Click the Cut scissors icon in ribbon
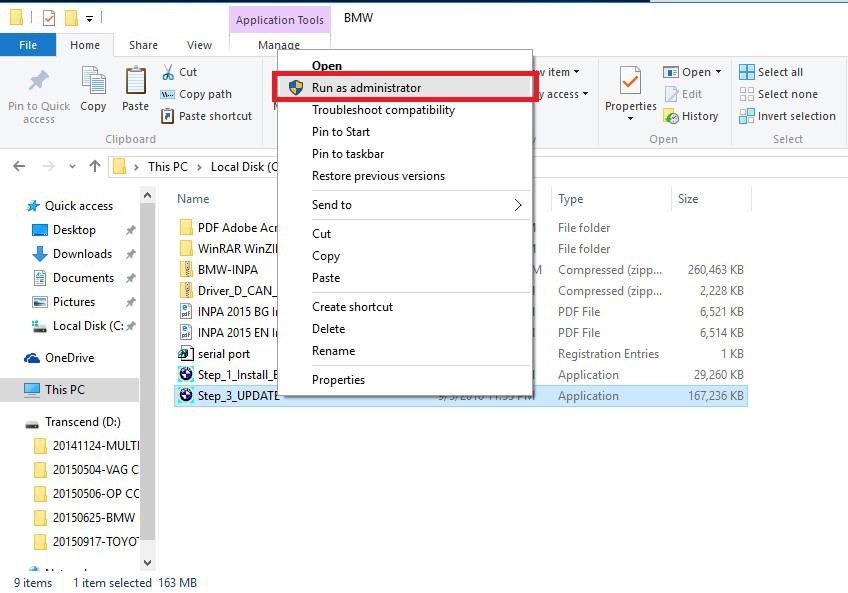Viewport: 848px width, 593px height. [168, 72]
